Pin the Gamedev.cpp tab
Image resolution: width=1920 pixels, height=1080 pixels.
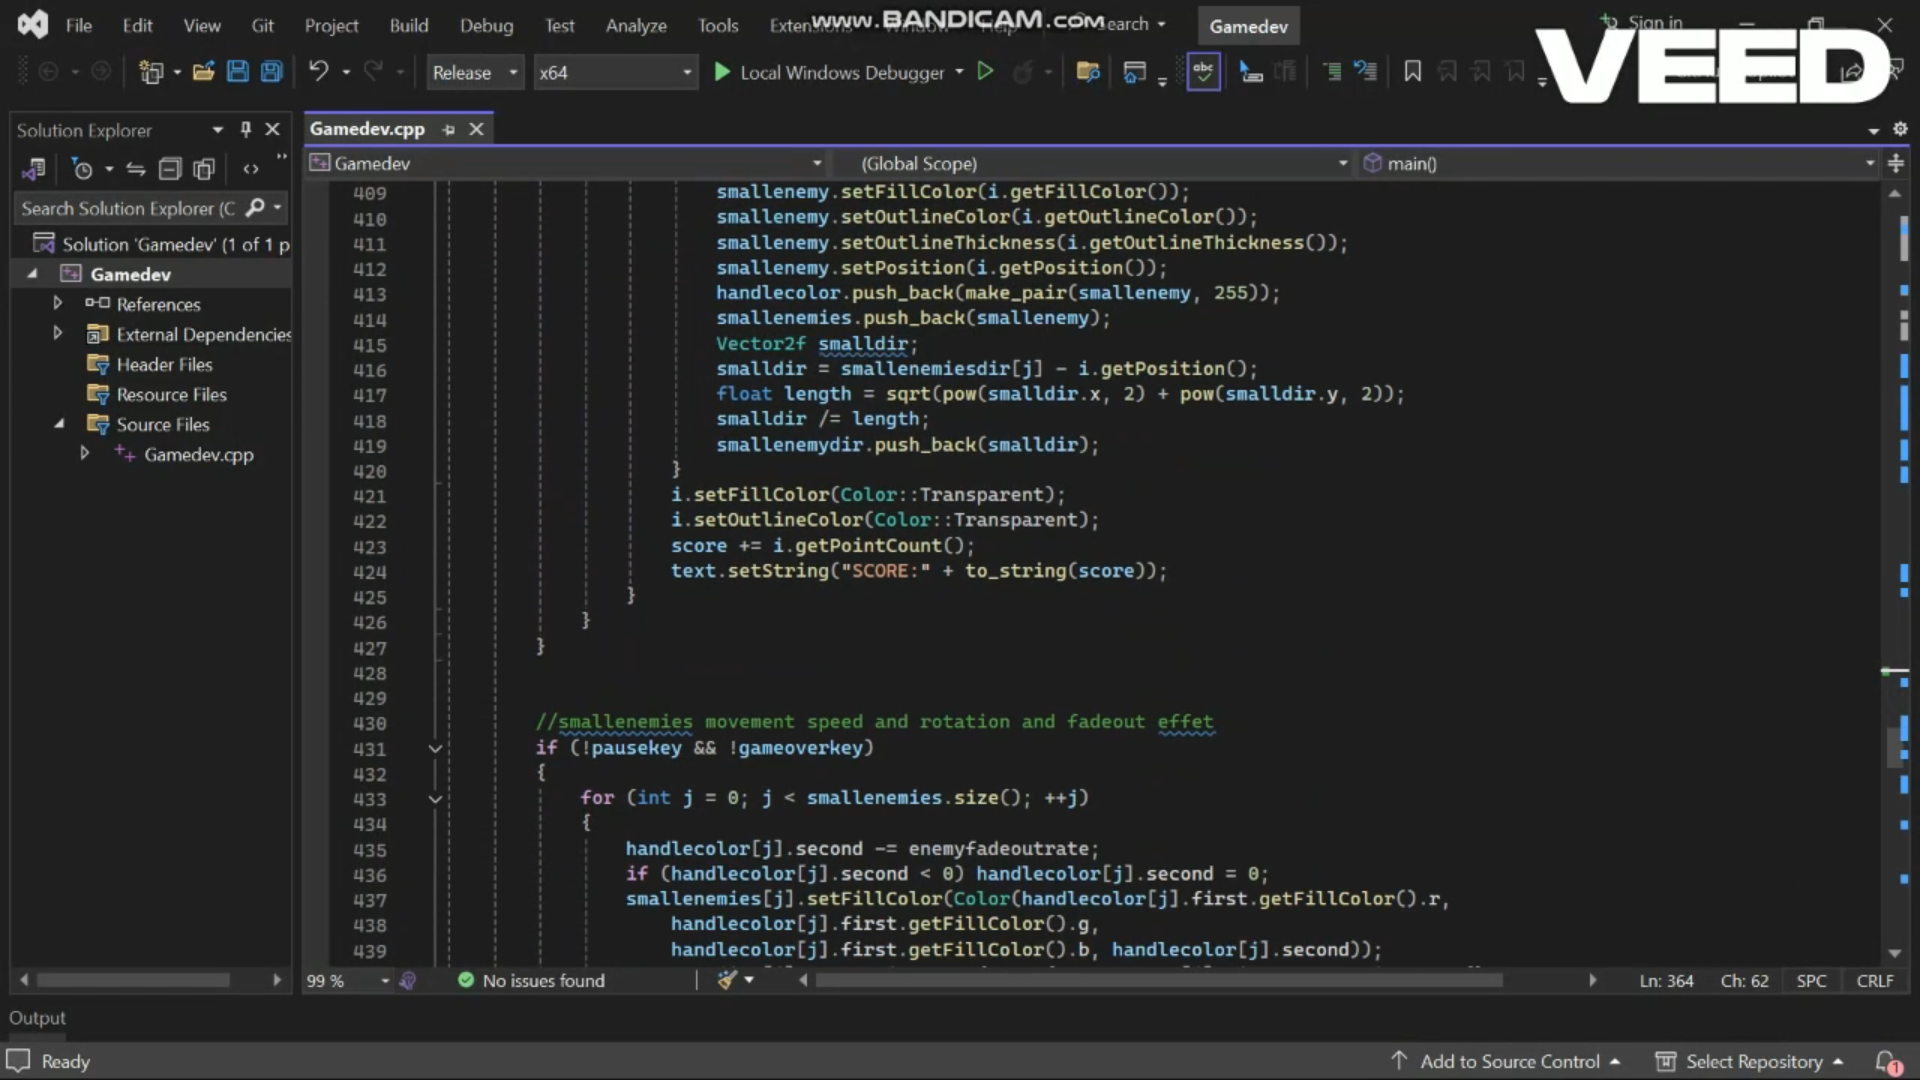point(448,129)
